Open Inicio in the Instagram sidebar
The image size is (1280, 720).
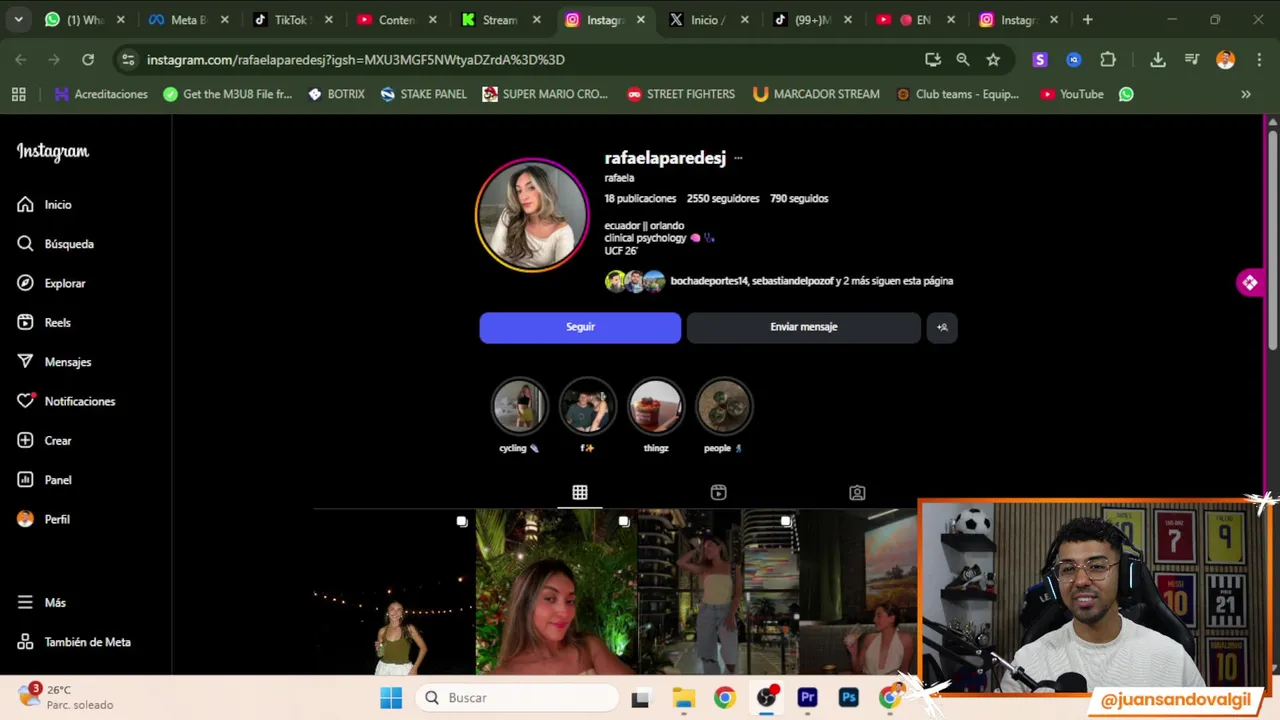pyautogui.click(x=44, y=204)
